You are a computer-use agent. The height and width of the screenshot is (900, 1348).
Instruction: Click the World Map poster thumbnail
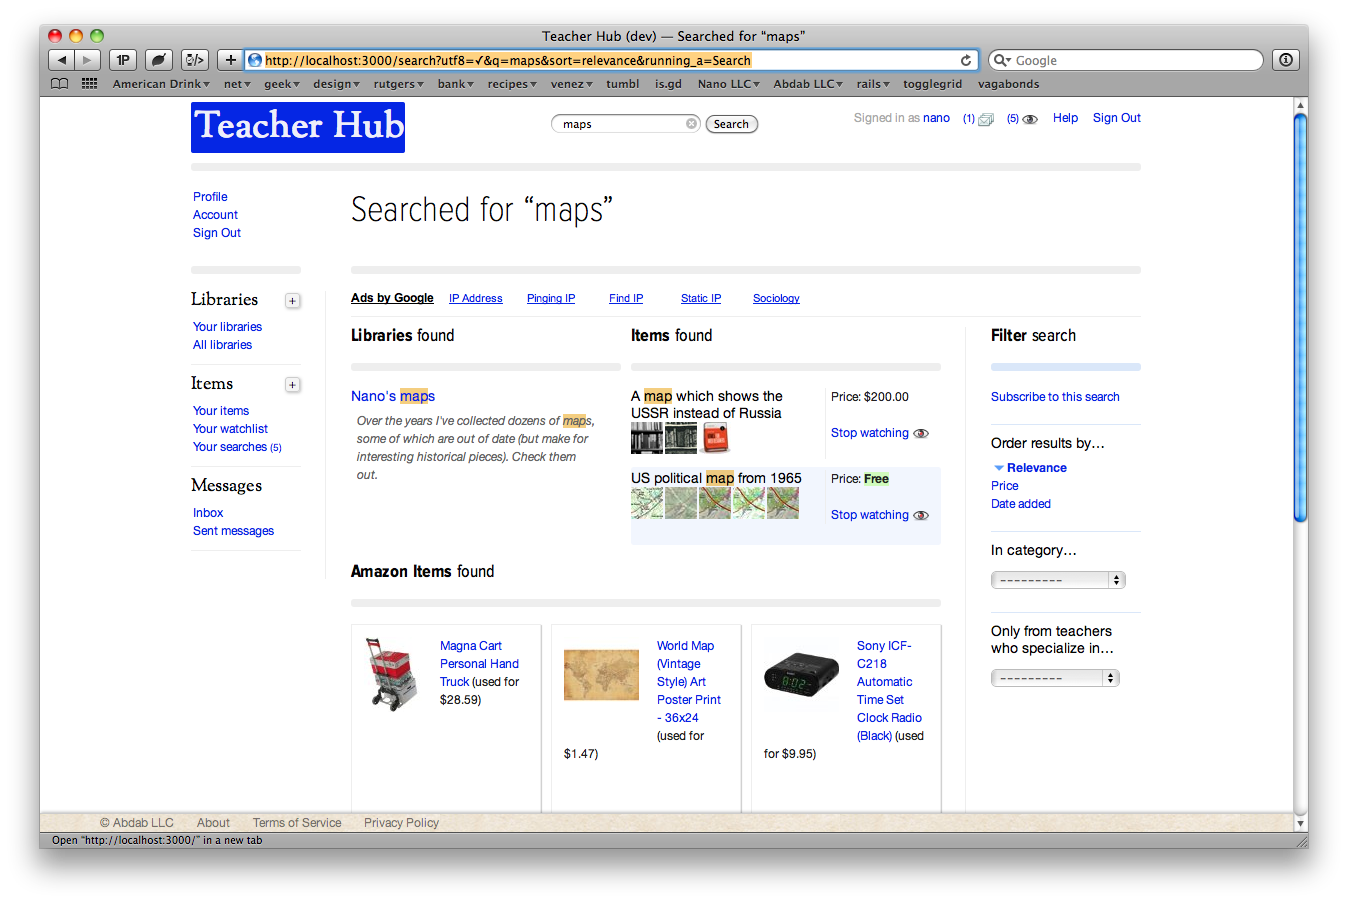tap(601, 674)
